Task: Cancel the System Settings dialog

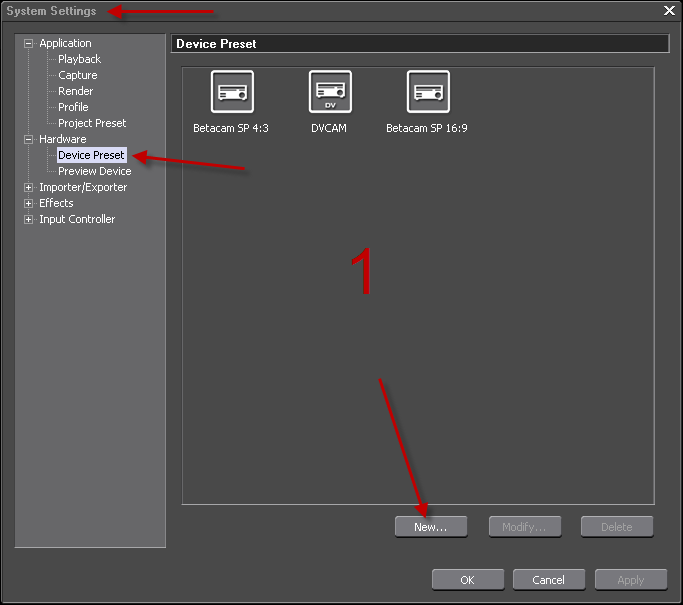Action: coord(549,580)
